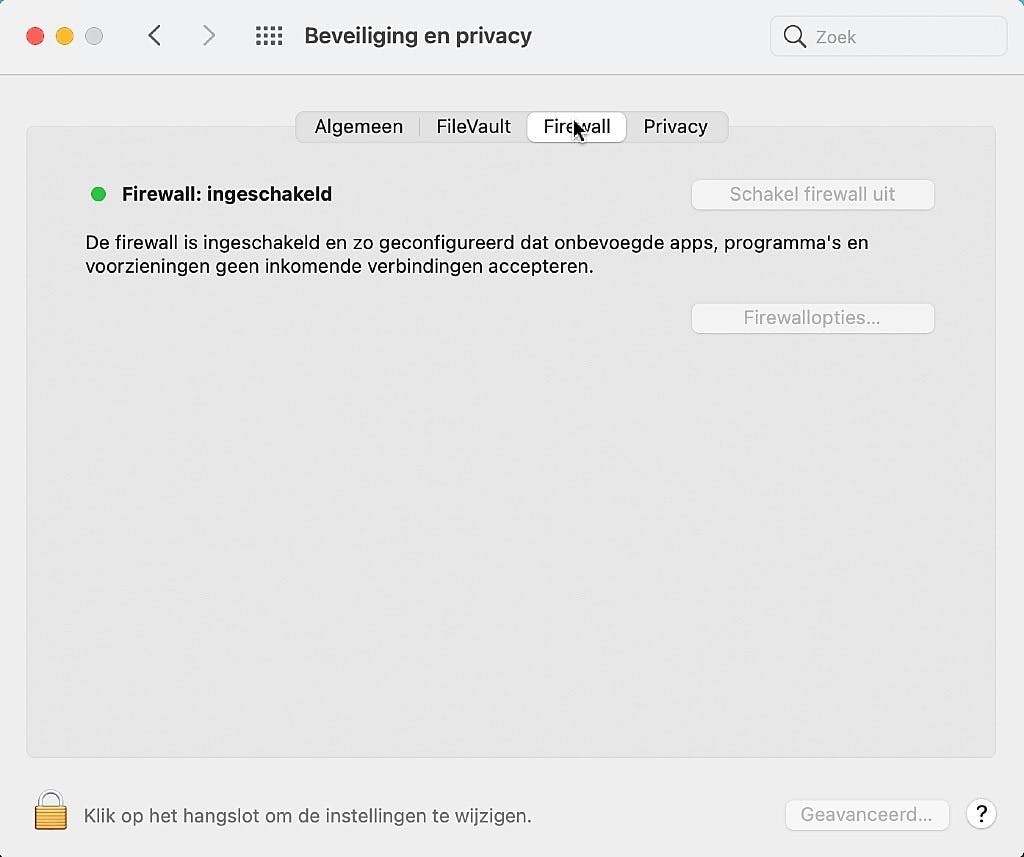Image resolution: width=1024 pixels, height=857 pixels.
Task: Click the forward arrow in the toolbar
Action: (209, 35)
